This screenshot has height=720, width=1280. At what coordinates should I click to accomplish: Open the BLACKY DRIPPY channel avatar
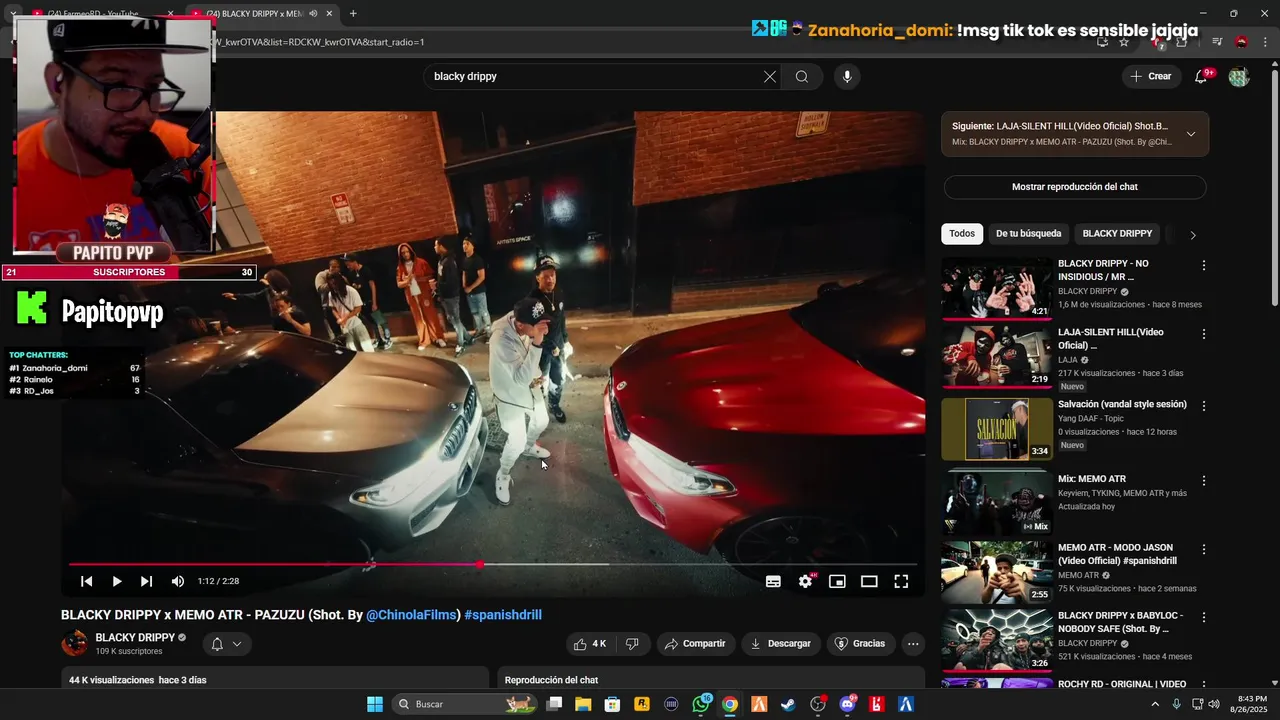coord(75,644)
